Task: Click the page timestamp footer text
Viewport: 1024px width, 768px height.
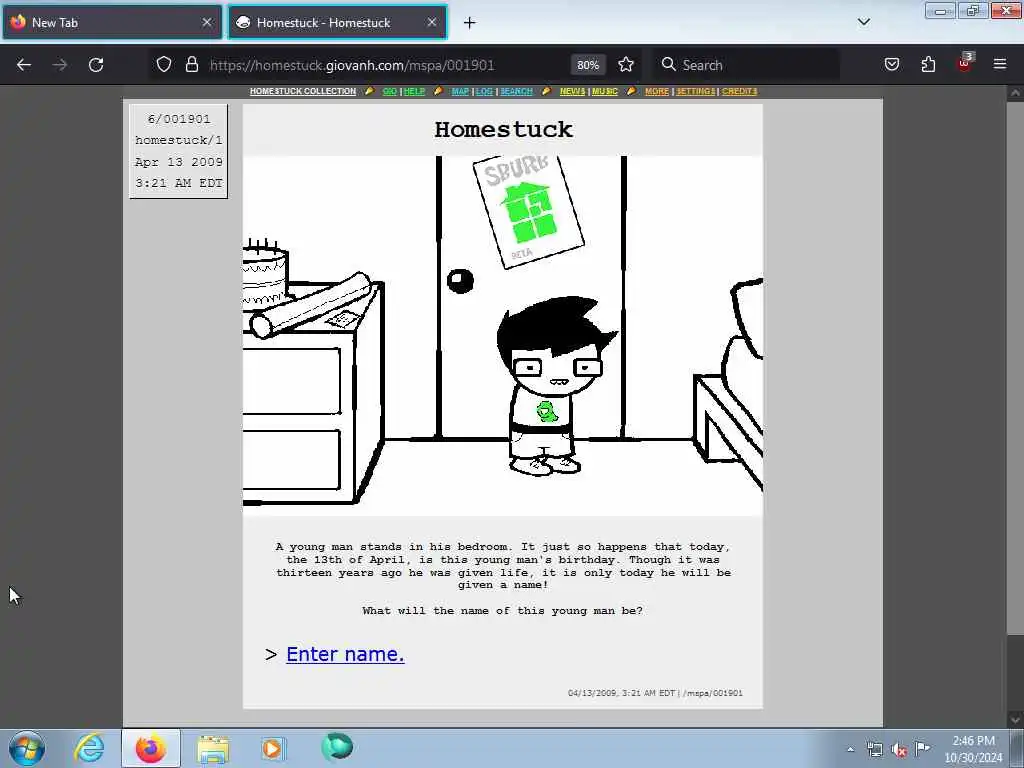Action: coord(655,693)
